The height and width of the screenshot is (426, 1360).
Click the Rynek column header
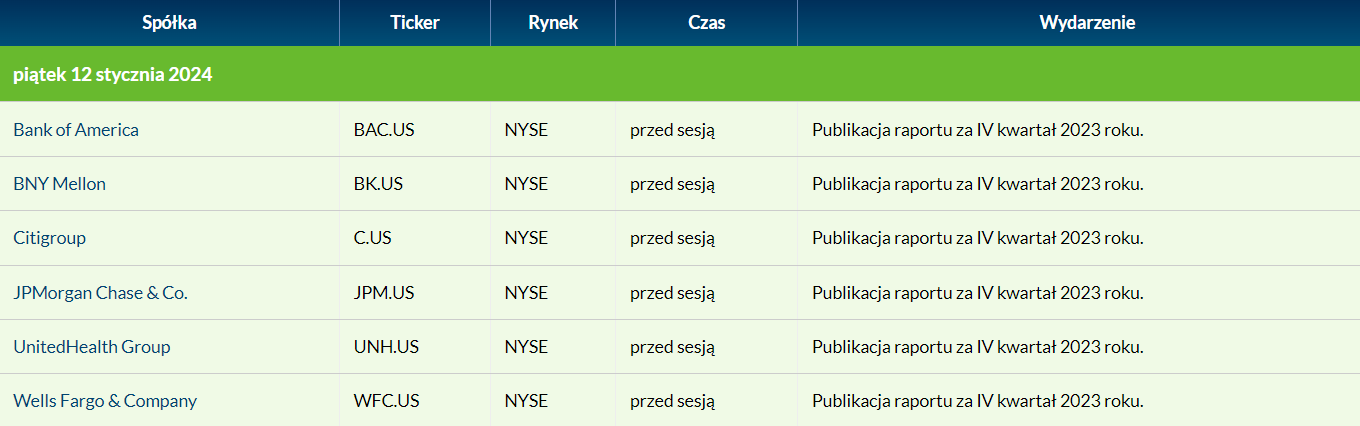click(553, 23)
